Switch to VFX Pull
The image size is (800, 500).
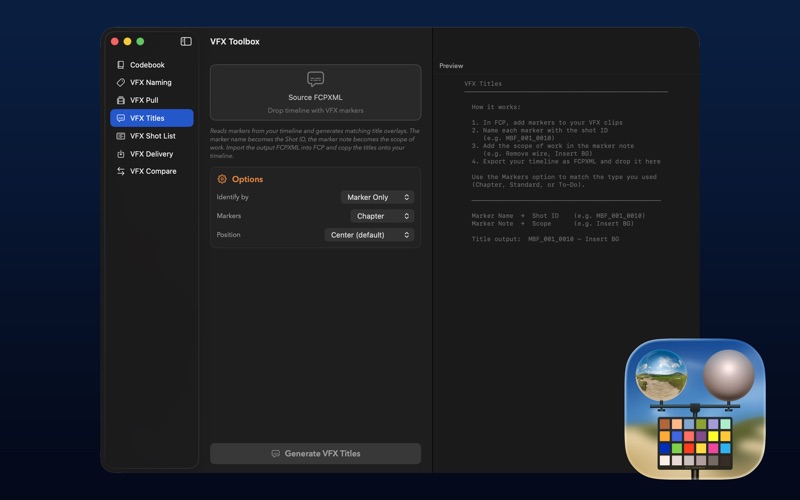152,100
